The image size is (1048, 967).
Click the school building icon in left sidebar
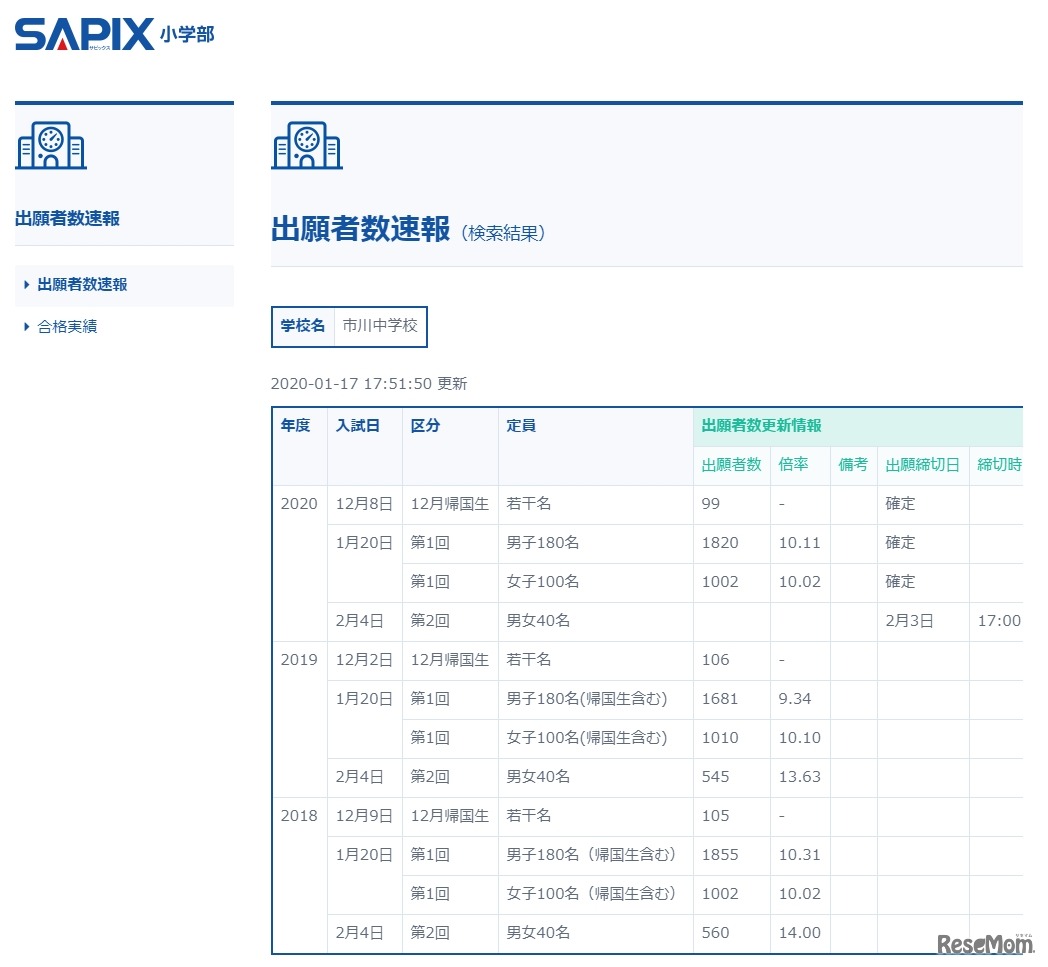point(51,147)
